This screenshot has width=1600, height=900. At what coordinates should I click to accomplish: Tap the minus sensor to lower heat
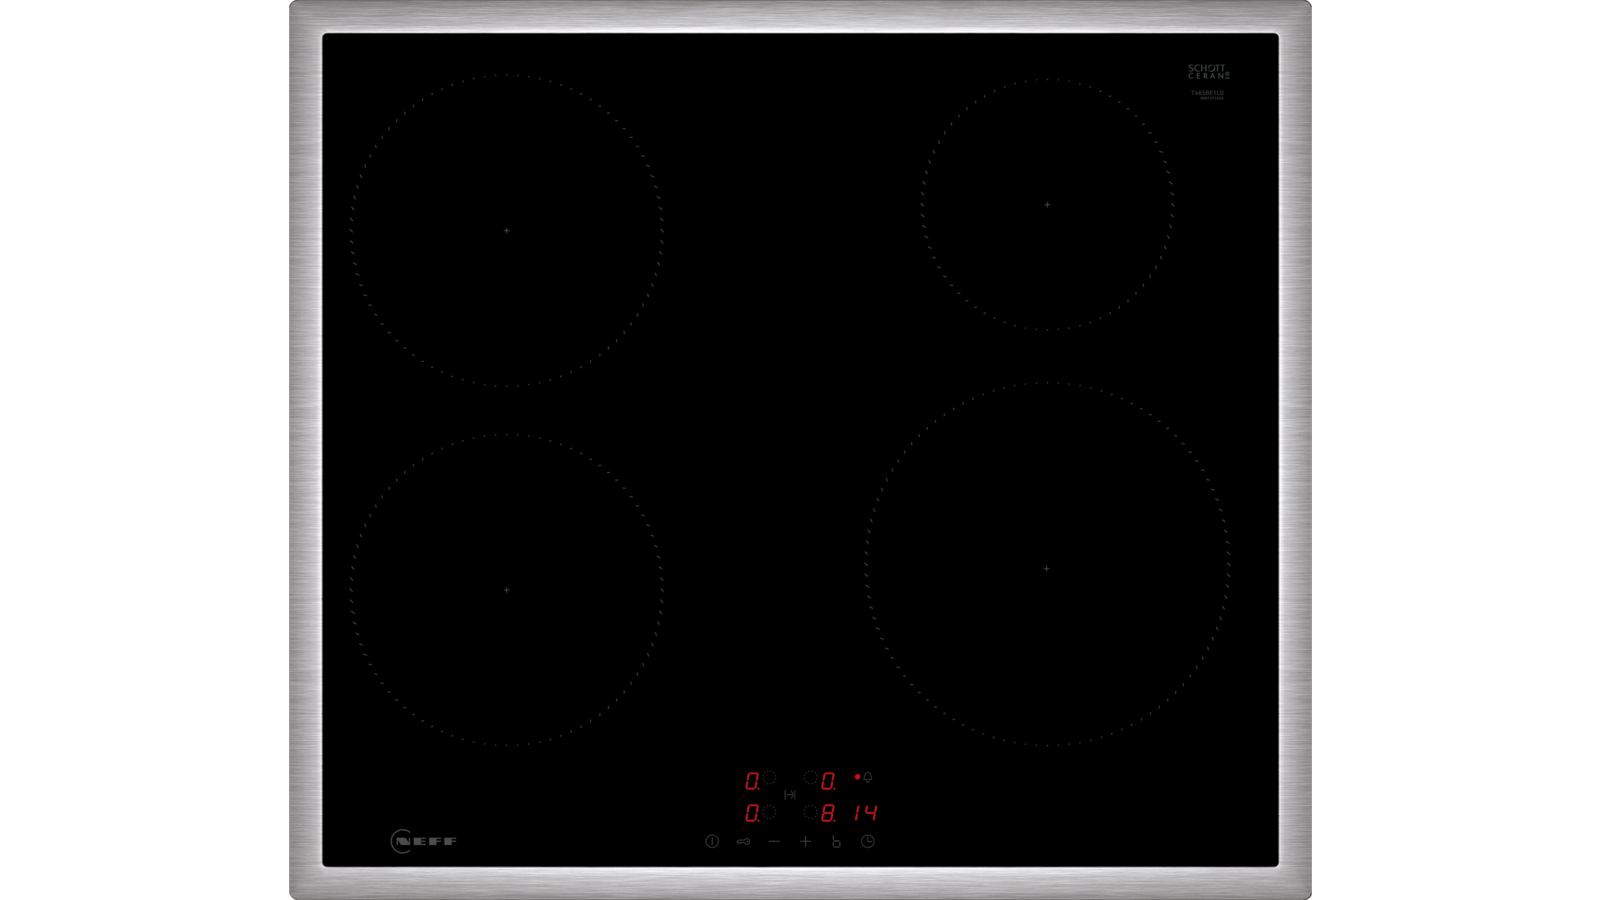click(x=774, y=842)
